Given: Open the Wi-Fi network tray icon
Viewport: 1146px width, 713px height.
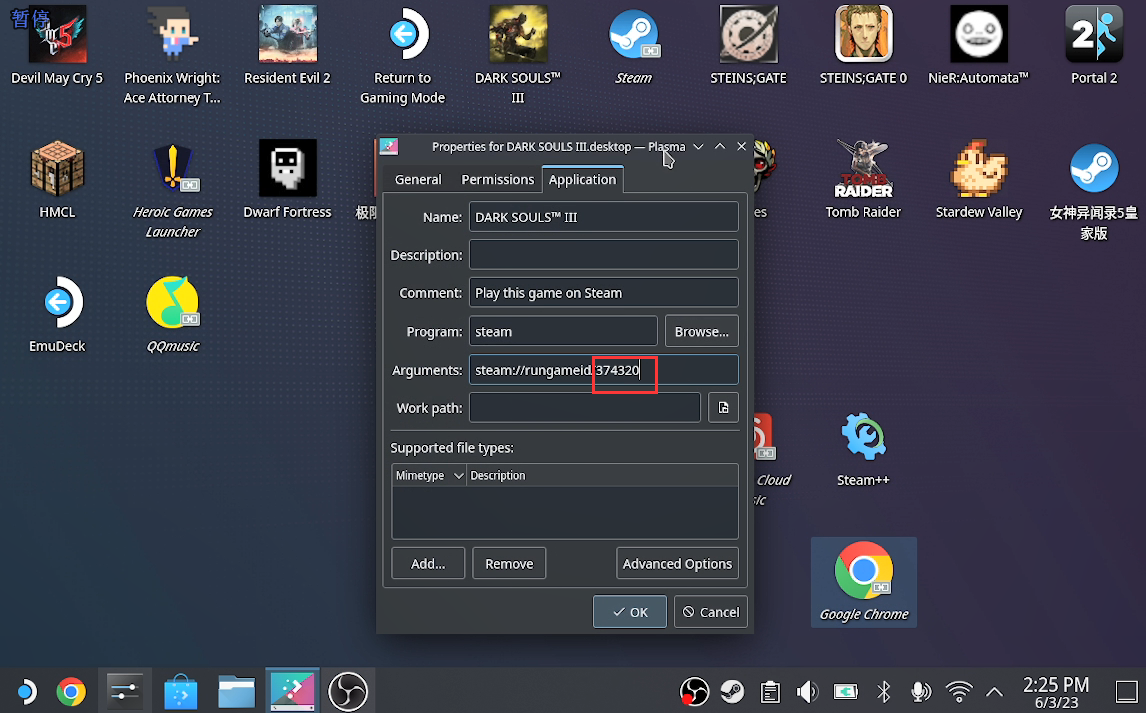Looking at the screenshot, I should click(958, 691).
